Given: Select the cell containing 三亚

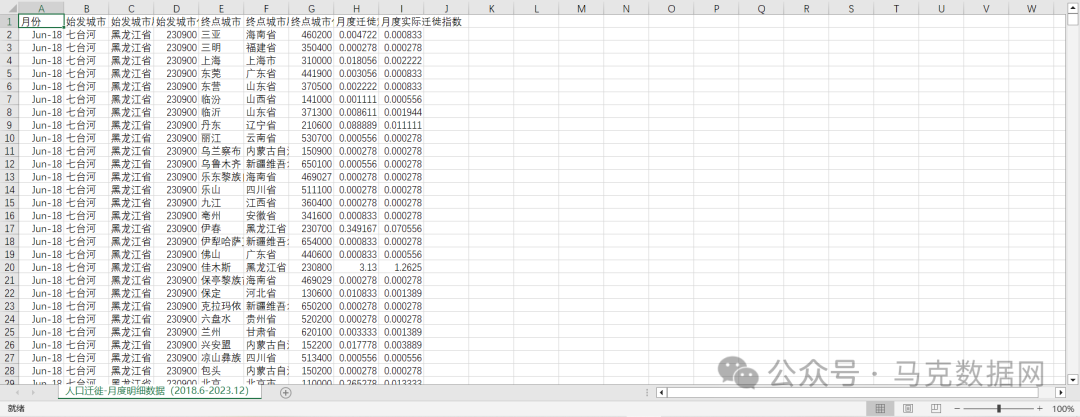Looking at the screenshot, I should pos(221,34).
